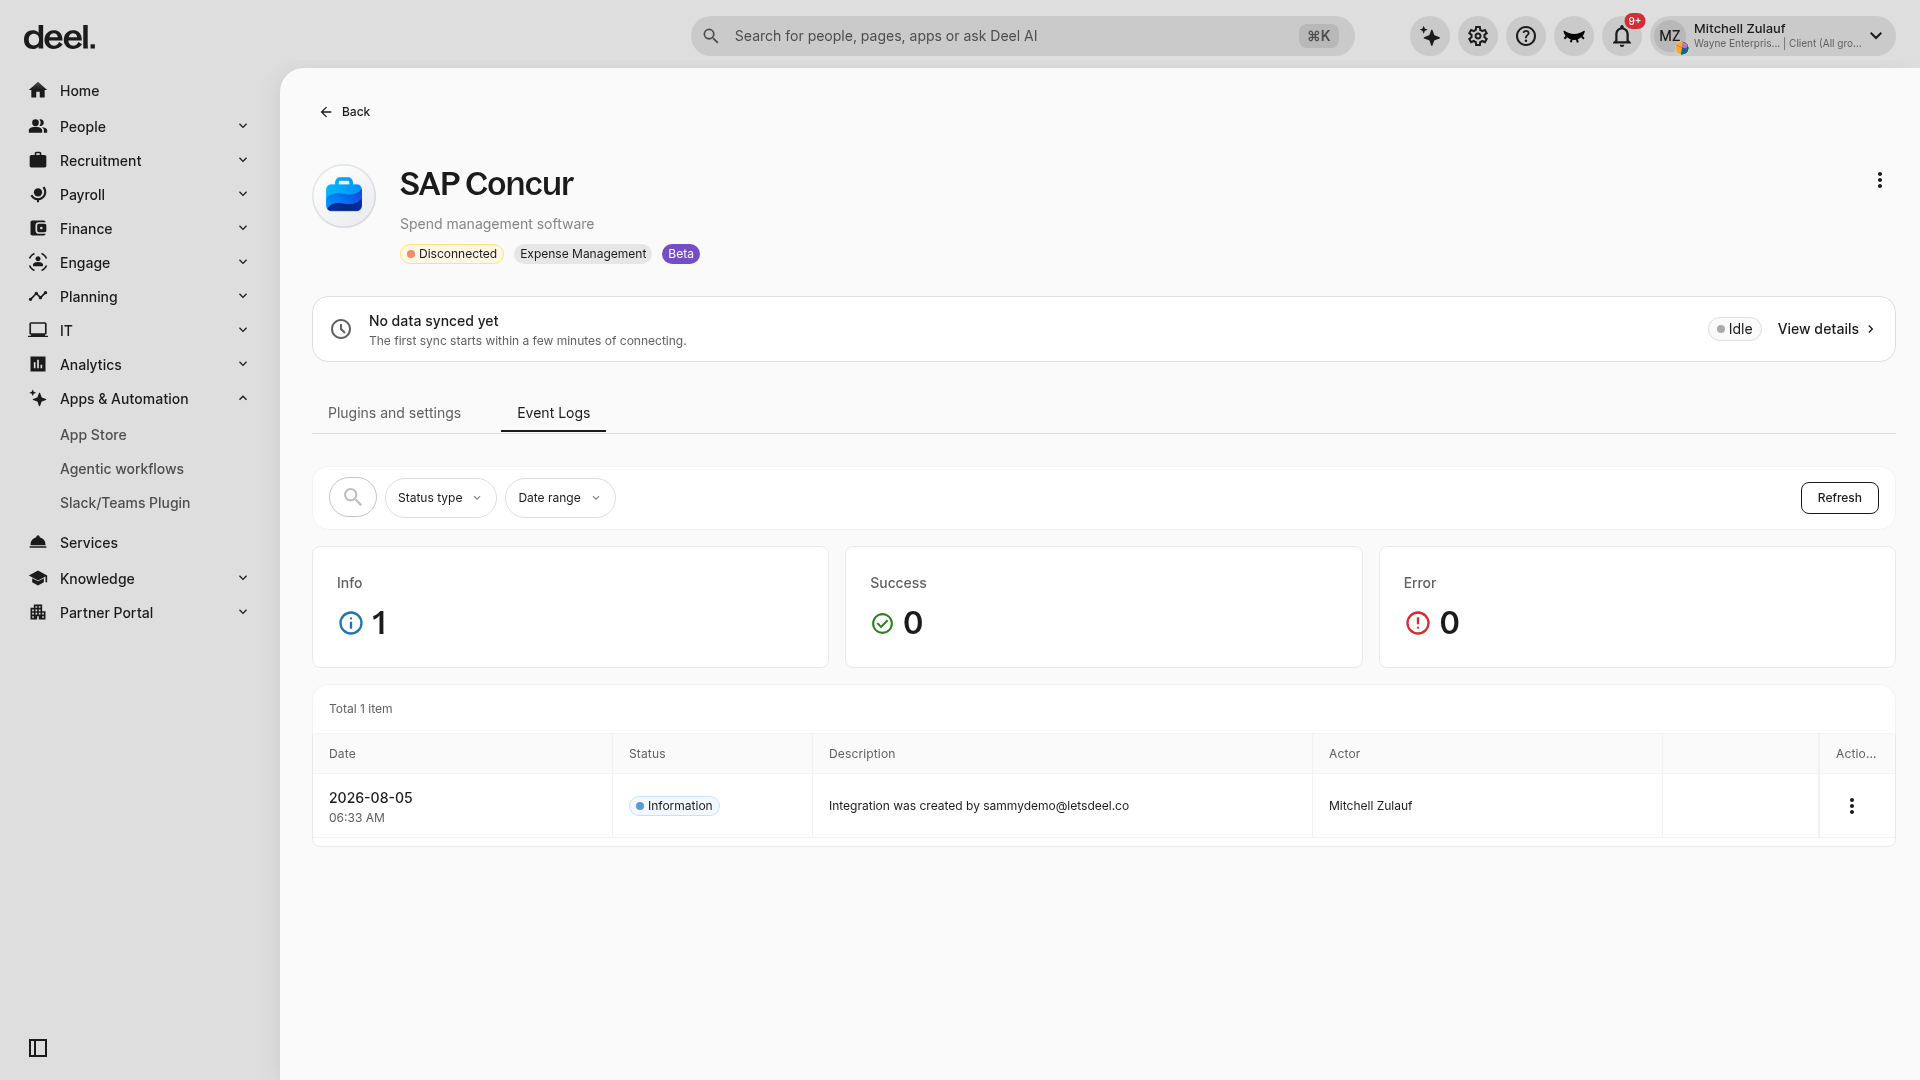Click the Finance wallet icon
1920x1080 pixels.
click(38, 229)
